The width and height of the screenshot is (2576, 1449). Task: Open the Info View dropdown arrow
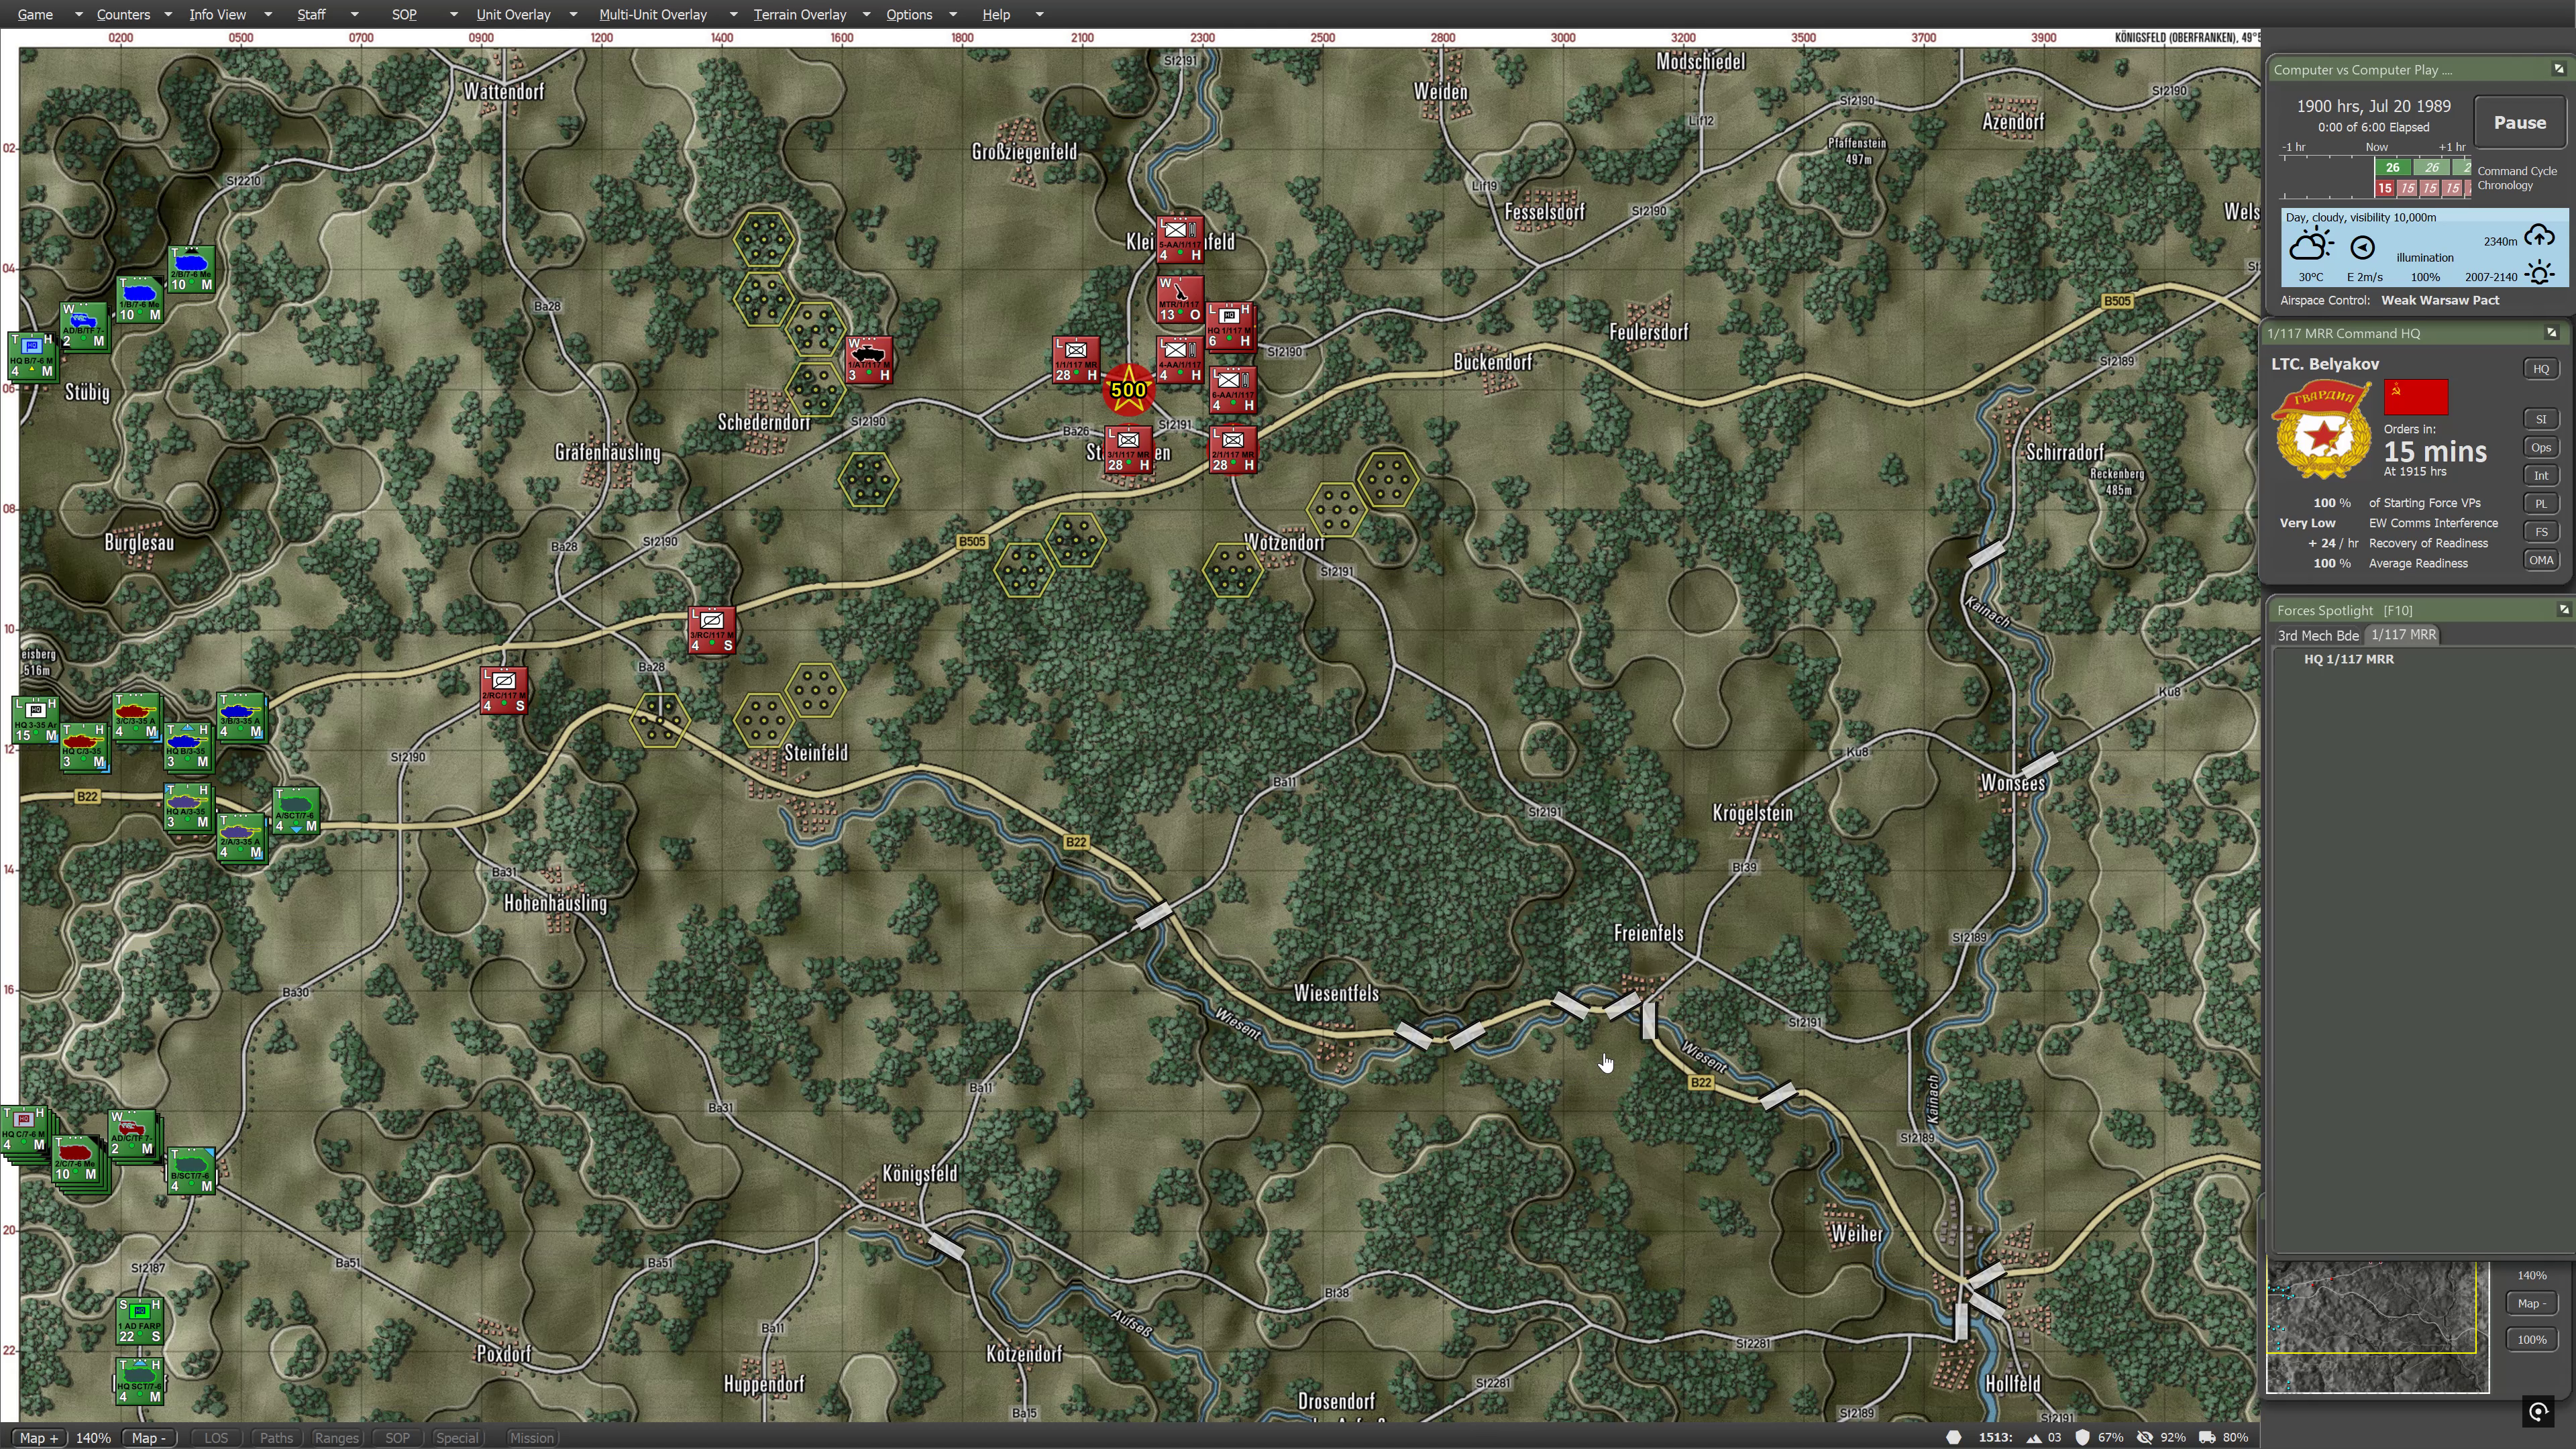tap(268, 14)
